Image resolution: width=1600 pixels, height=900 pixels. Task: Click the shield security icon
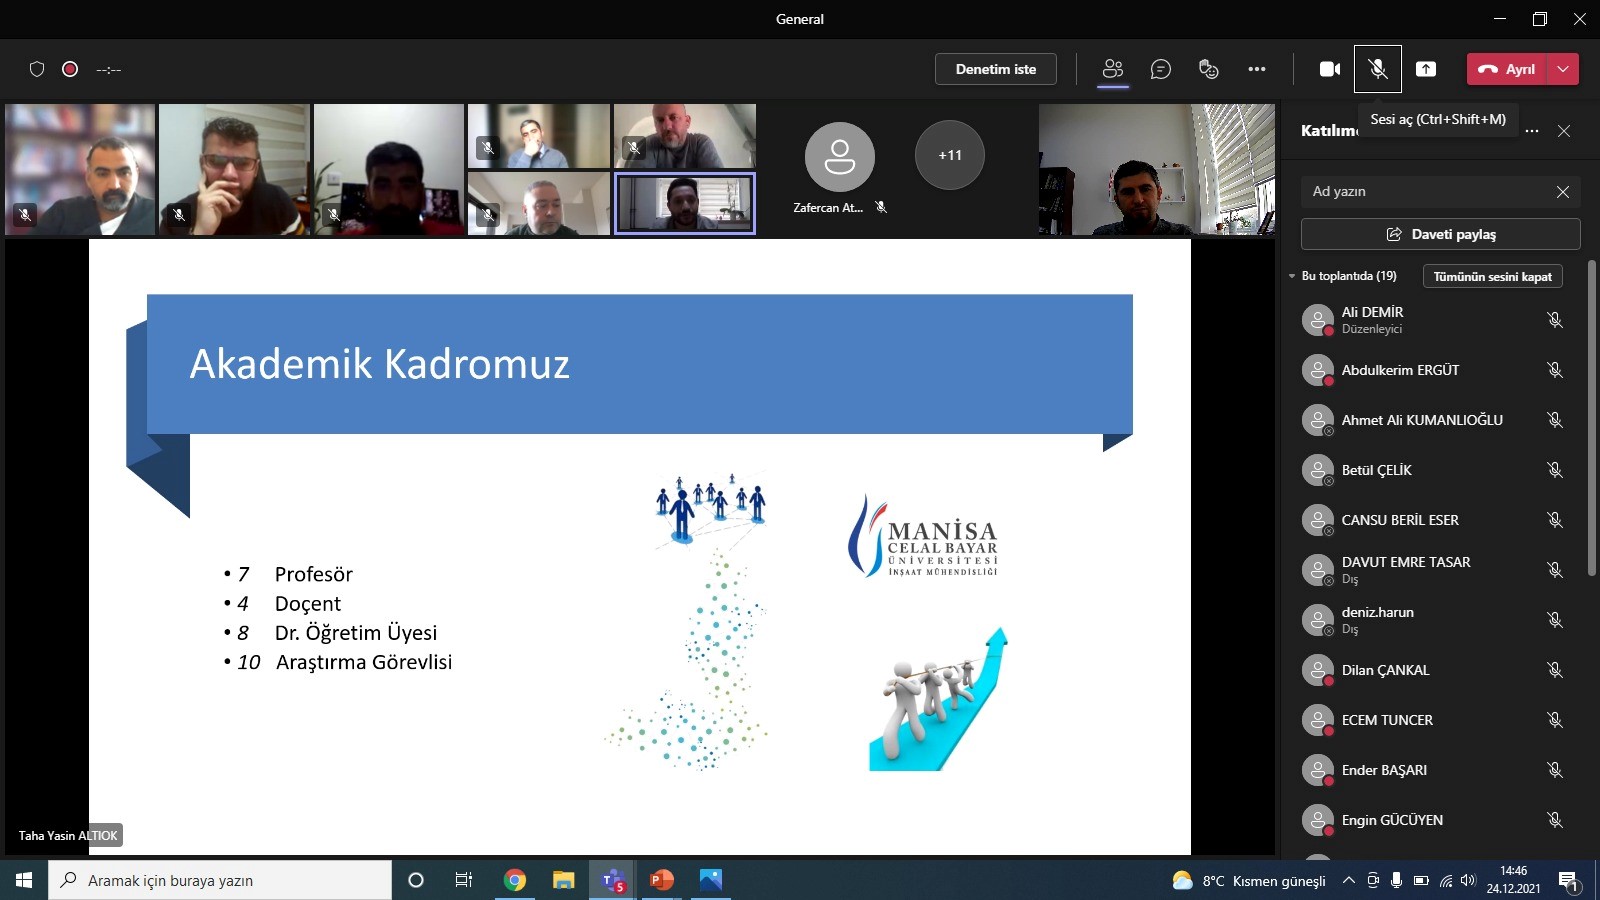point(37,69)
